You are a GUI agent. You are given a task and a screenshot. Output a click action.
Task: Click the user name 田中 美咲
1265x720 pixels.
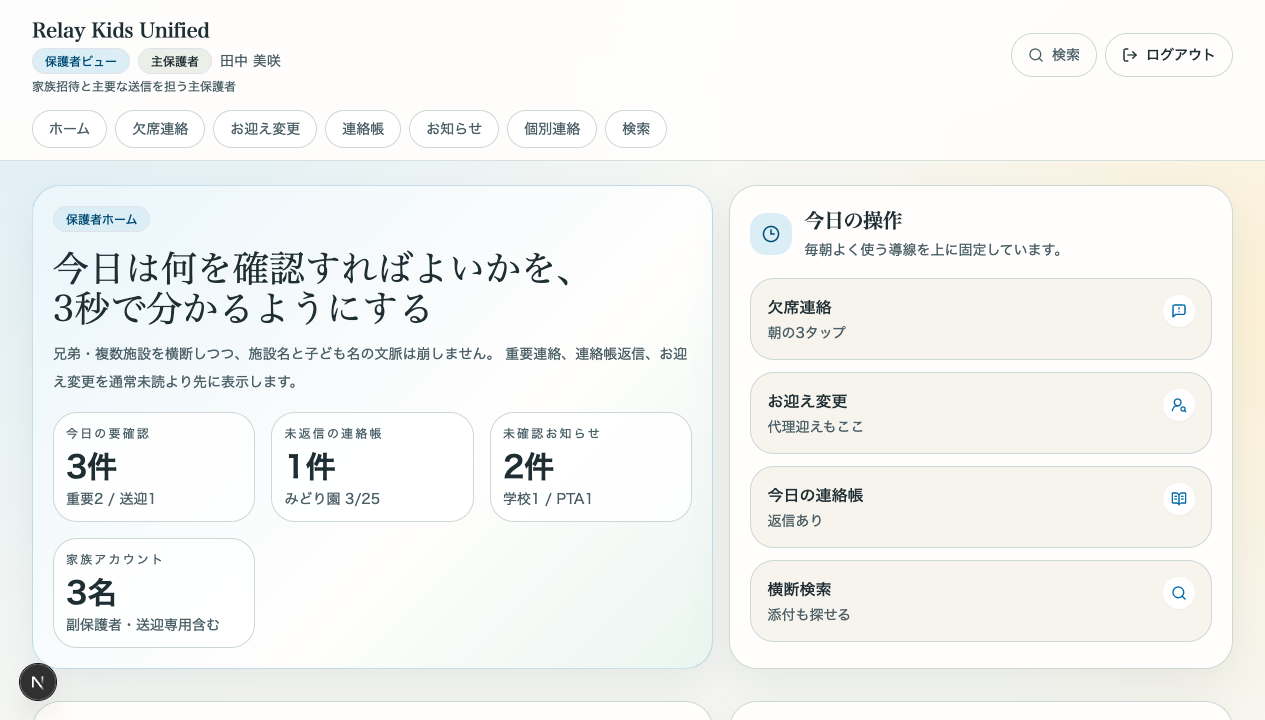point(250,61)
